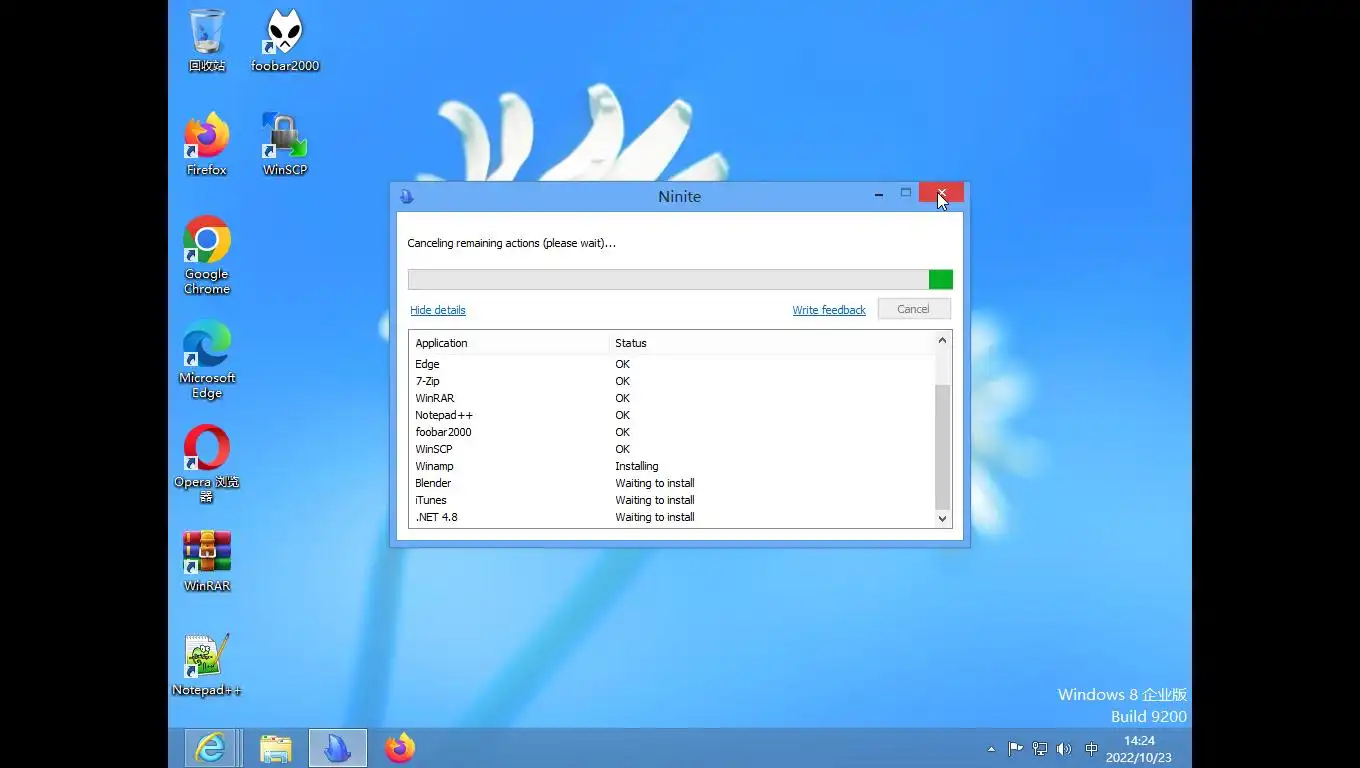Image resolution: width=1360 pixels, height=768 pixels.
Task: Click the details list scrollbar thumb
Action: (x=942, y=446)
